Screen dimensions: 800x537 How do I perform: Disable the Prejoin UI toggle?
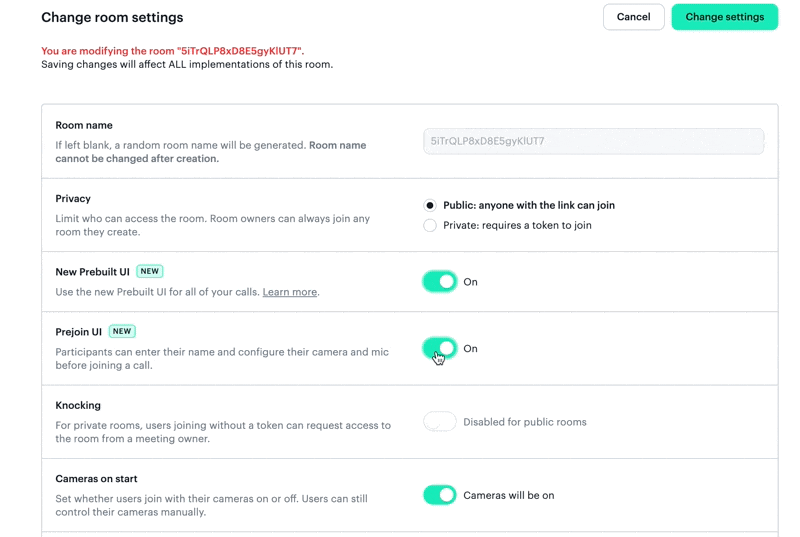(439, 349)
